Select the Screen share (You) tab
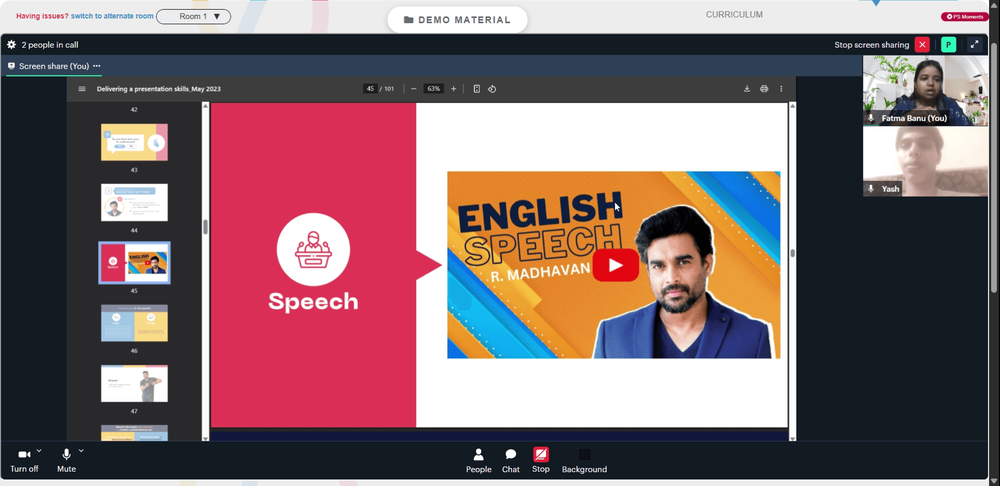The image size is (1000, 486). coord(54,66)
